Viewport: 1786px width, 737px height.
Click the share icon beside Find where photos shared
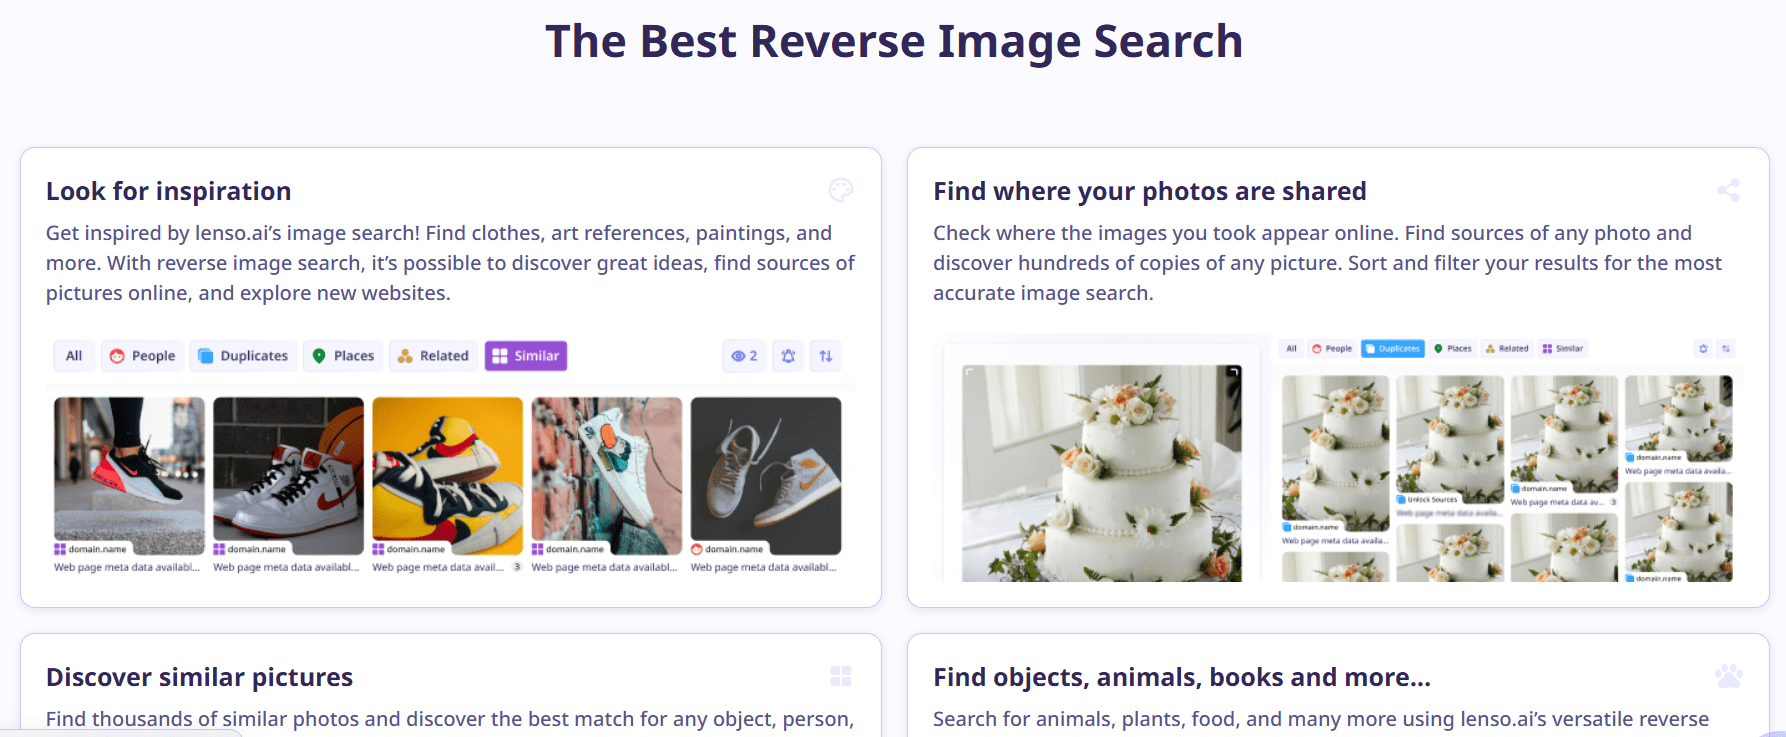coord(1728,190)
